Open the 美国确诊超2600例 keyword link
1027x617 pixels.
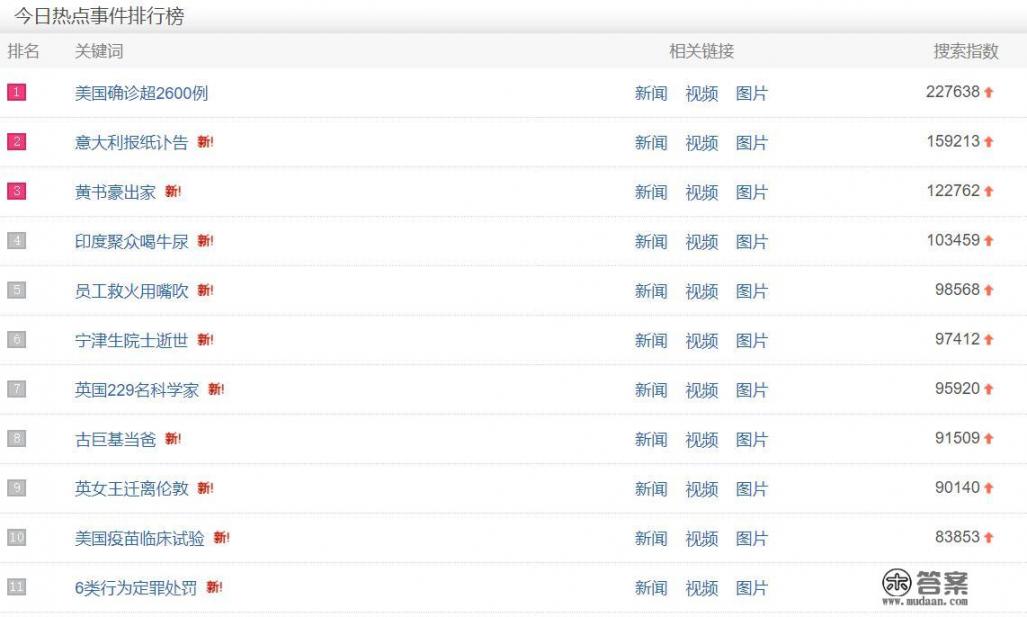pos(141,93)
